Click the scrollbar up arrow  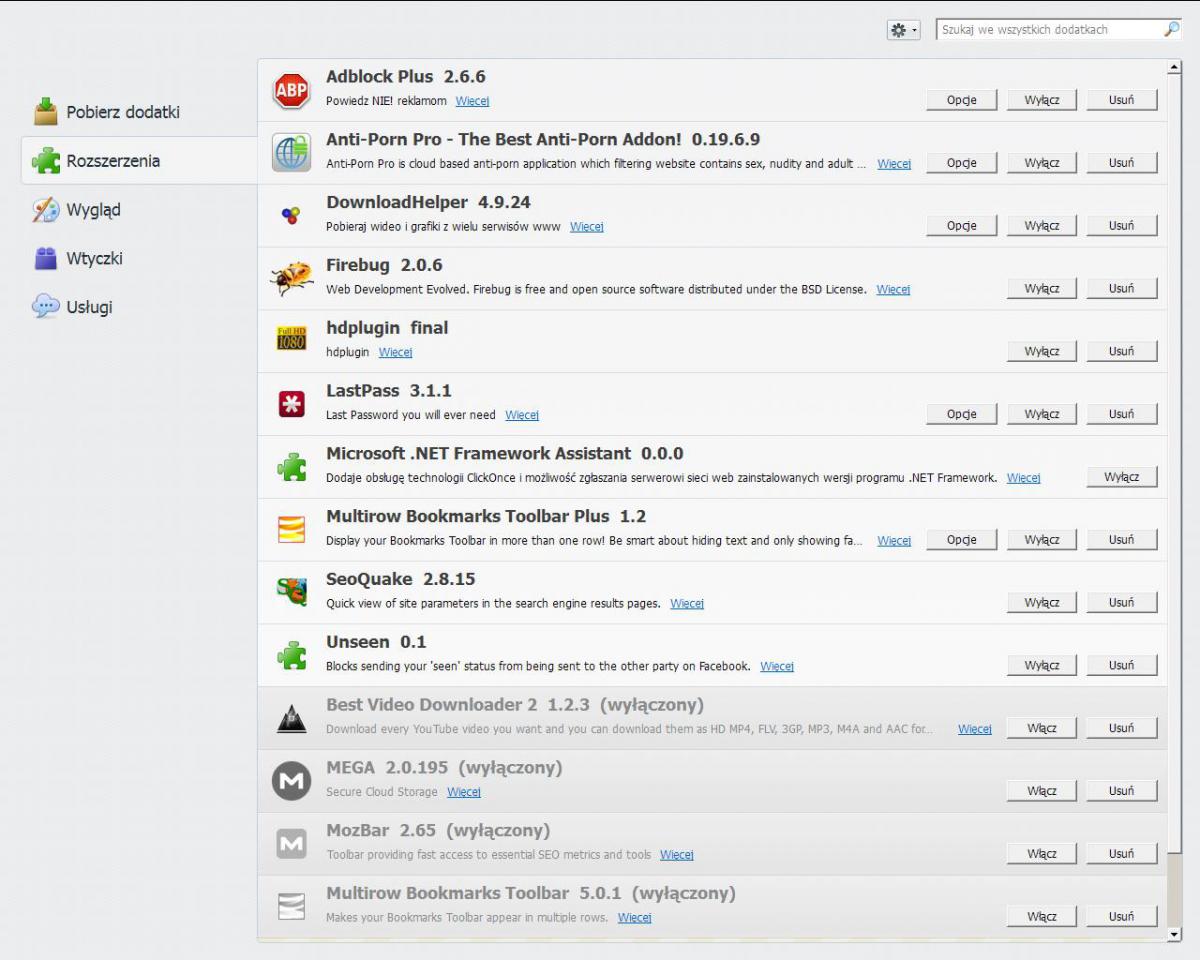point(1175,68)
